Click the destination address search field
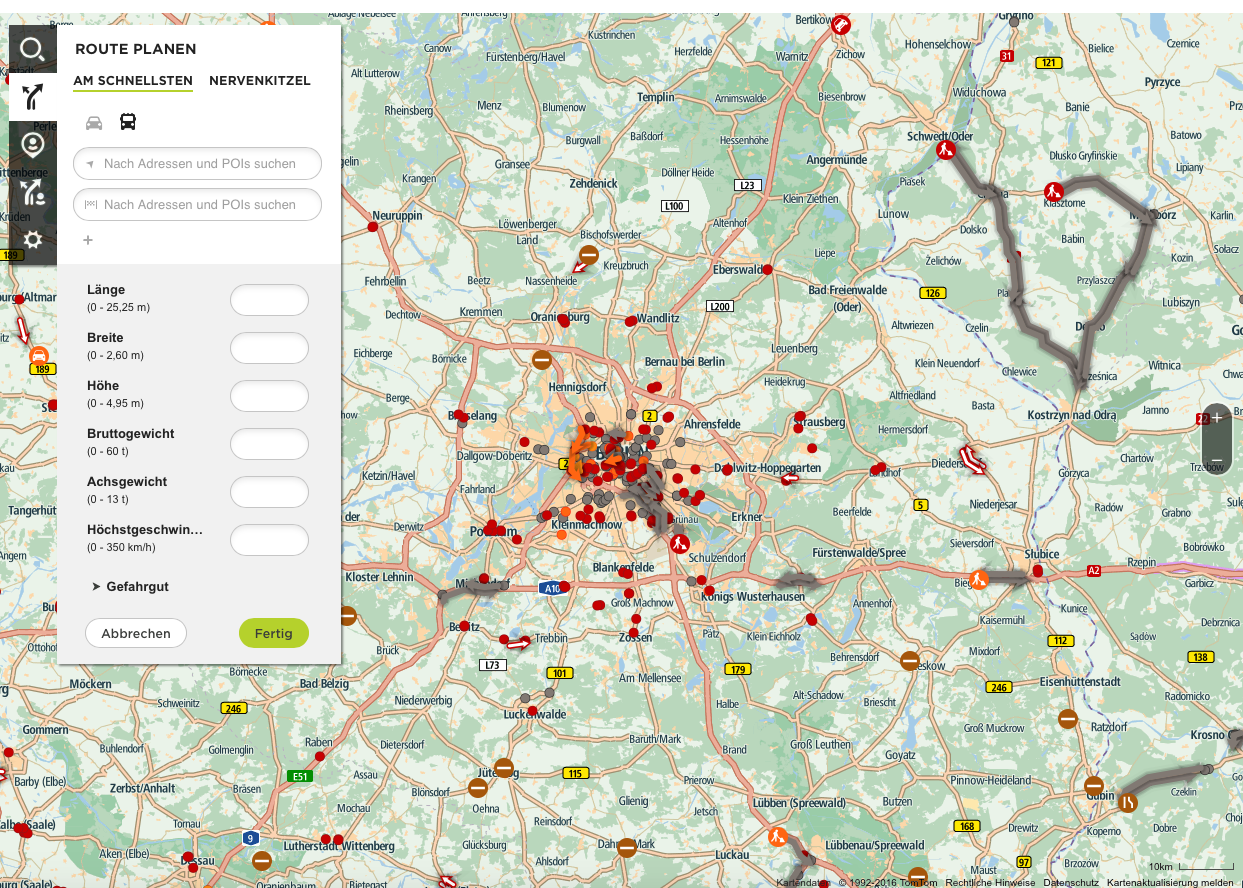Image resolution: width=1243 pixels, height=888 pixels. pyautogui.click(x=198, y=204)
